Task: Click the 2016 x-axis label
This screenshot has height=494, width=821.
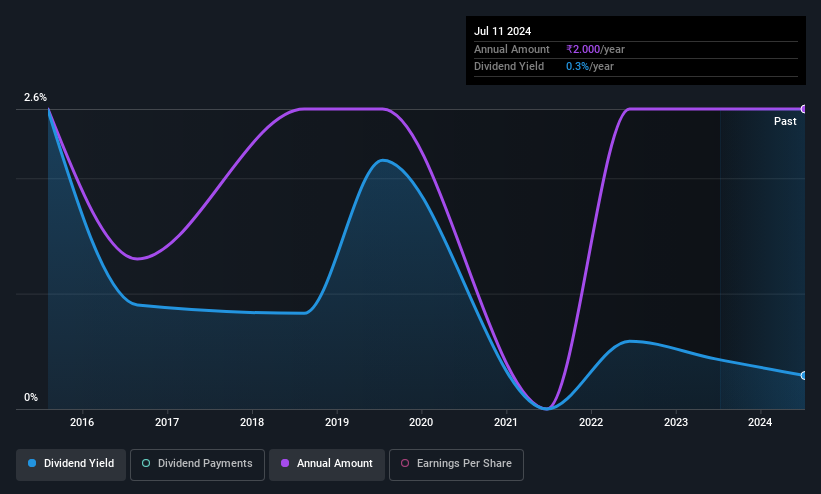Action: pos(82,422)
